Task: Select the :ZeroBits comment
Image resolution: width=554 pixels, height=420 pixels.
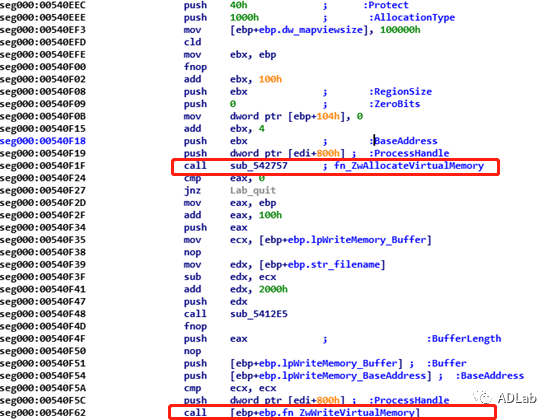Action: [x=394, y=104]
